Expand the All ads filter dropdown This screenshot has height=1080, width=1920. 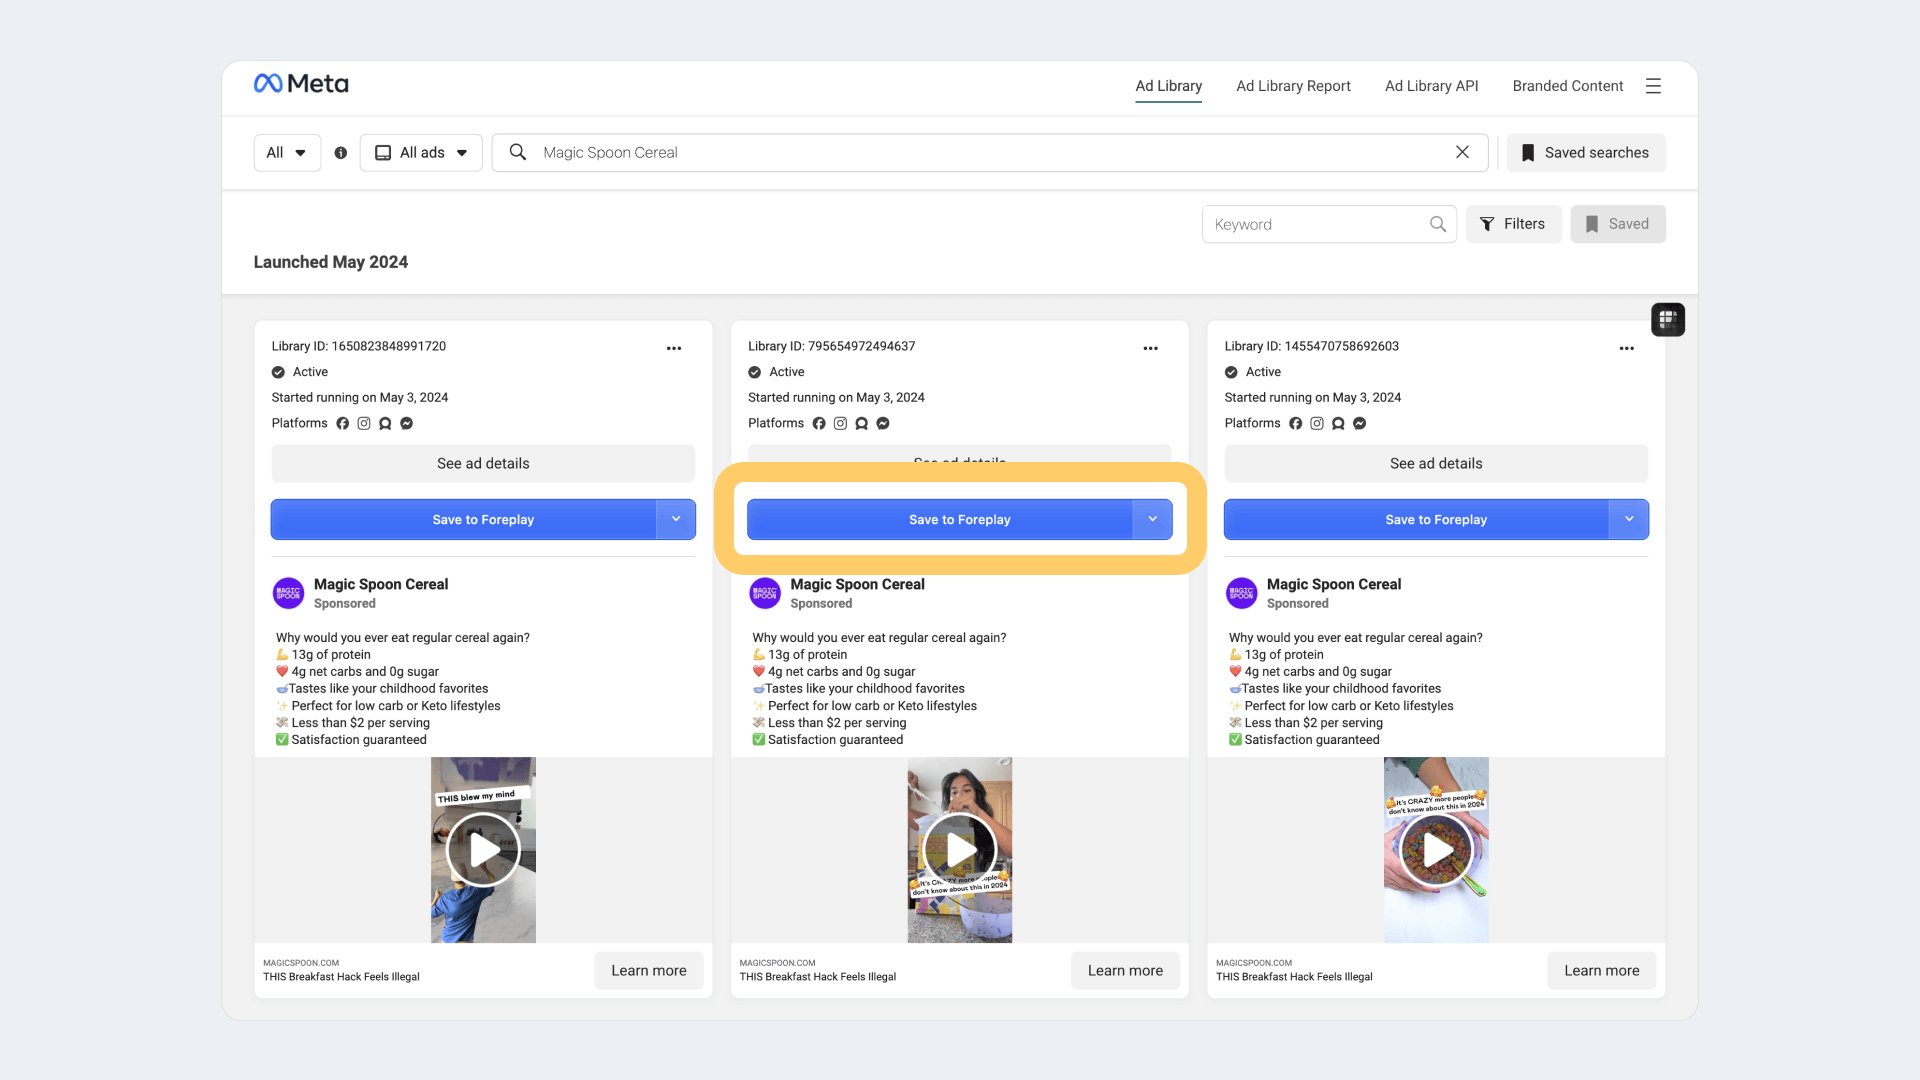click(x=420, y=152)
